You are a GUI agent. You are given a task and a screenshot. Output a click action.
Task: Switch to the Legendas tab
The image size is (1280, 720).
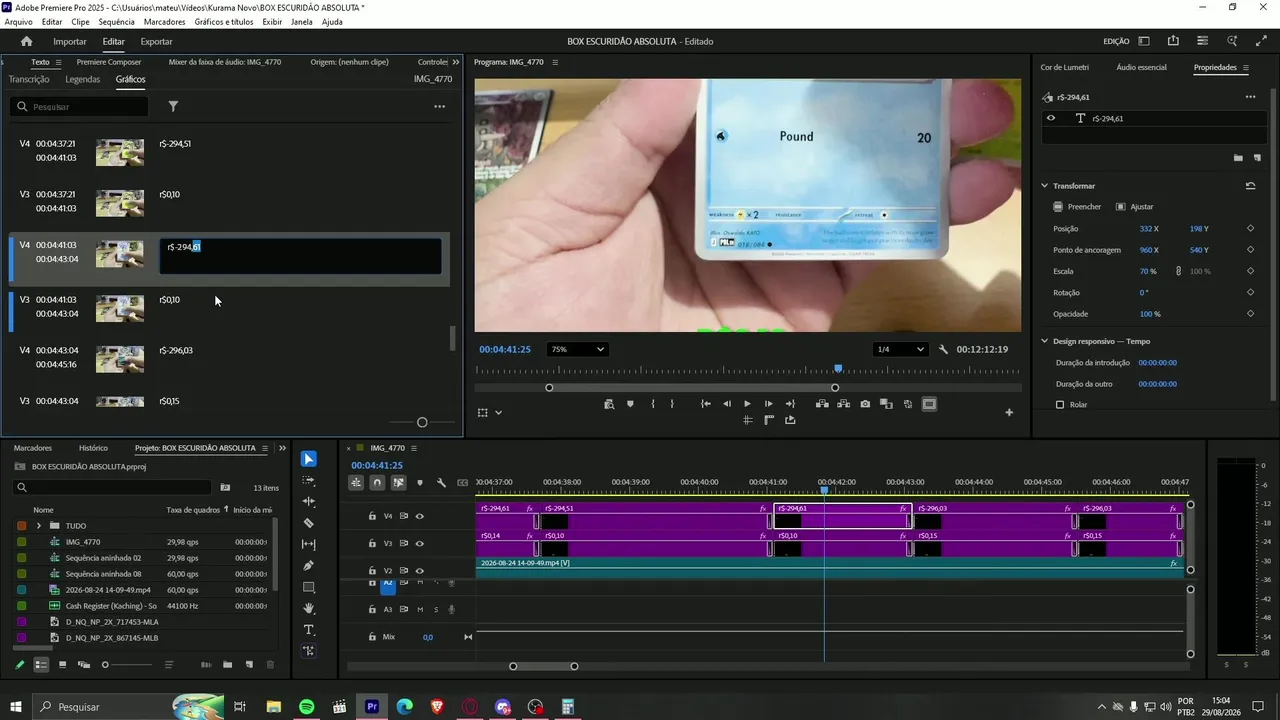[x=82, y=79]
